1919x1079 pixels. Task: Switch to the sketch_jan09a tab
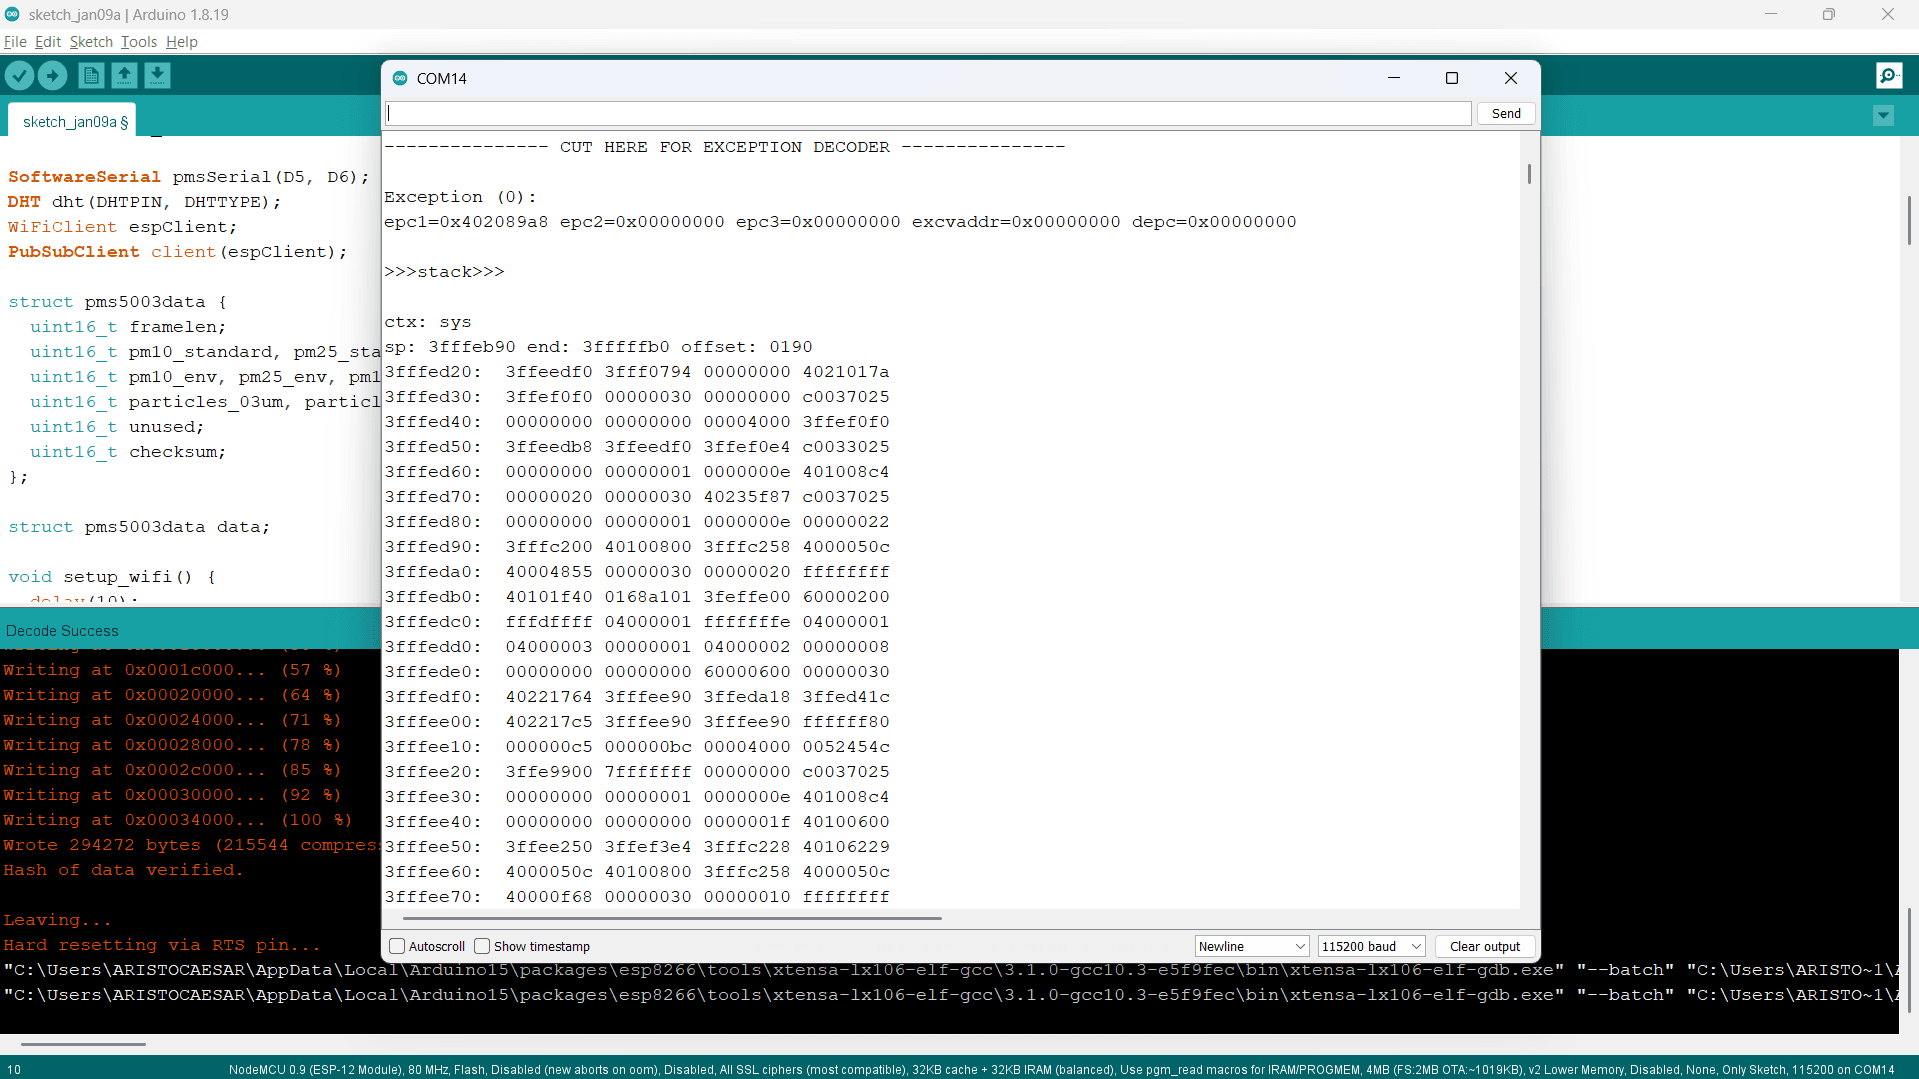[70, 120]
